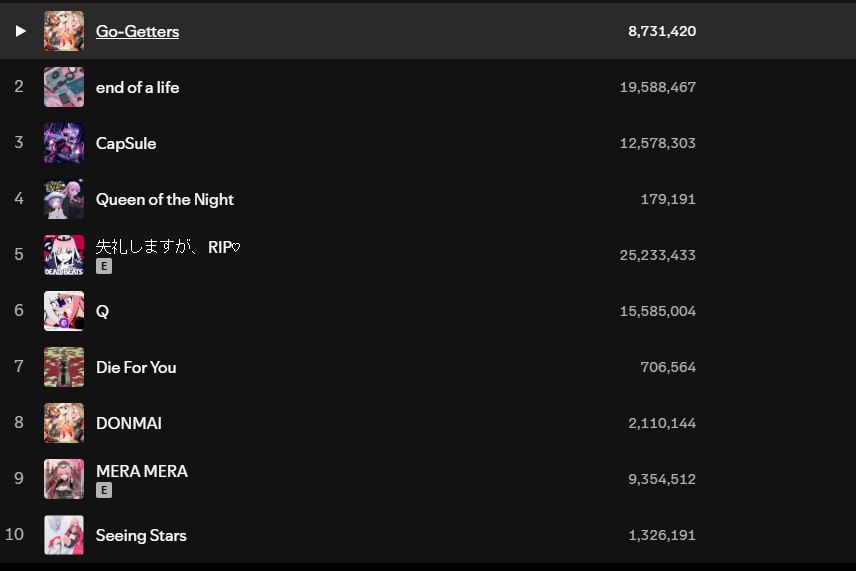
Task: Click the explicit badge under MERA MERA
Action: click(104, 491)
